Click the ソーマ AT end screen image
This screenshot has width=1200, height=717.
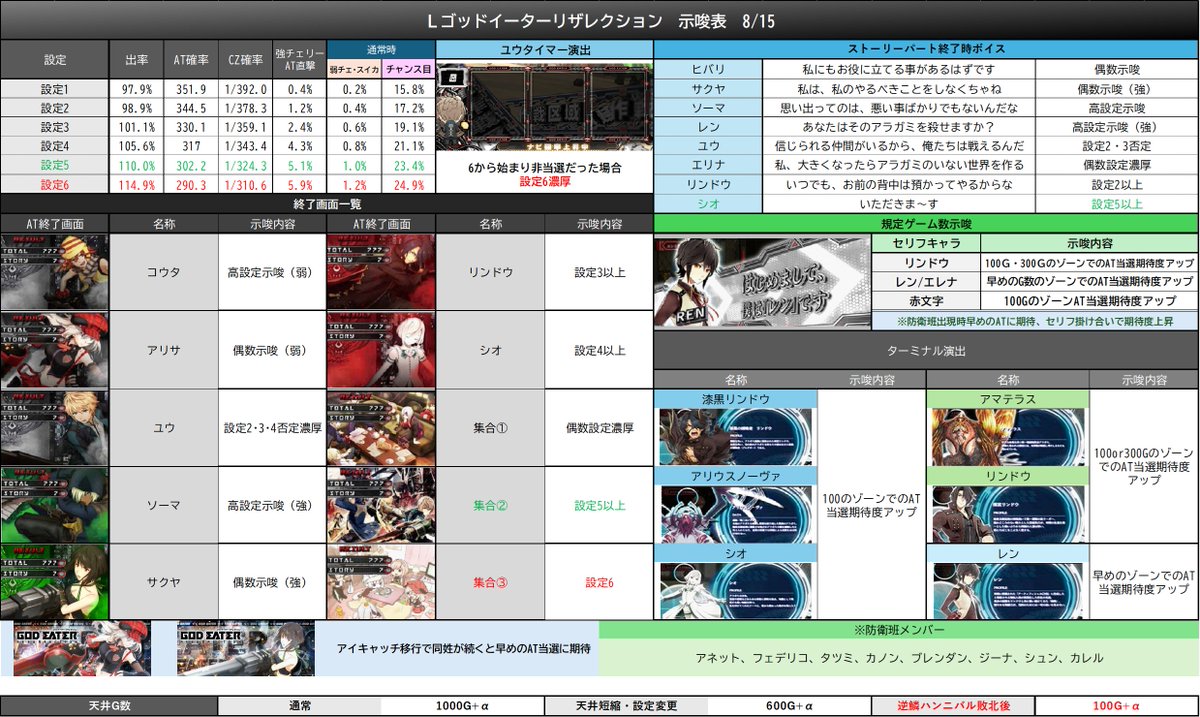(x=54, y=504)
